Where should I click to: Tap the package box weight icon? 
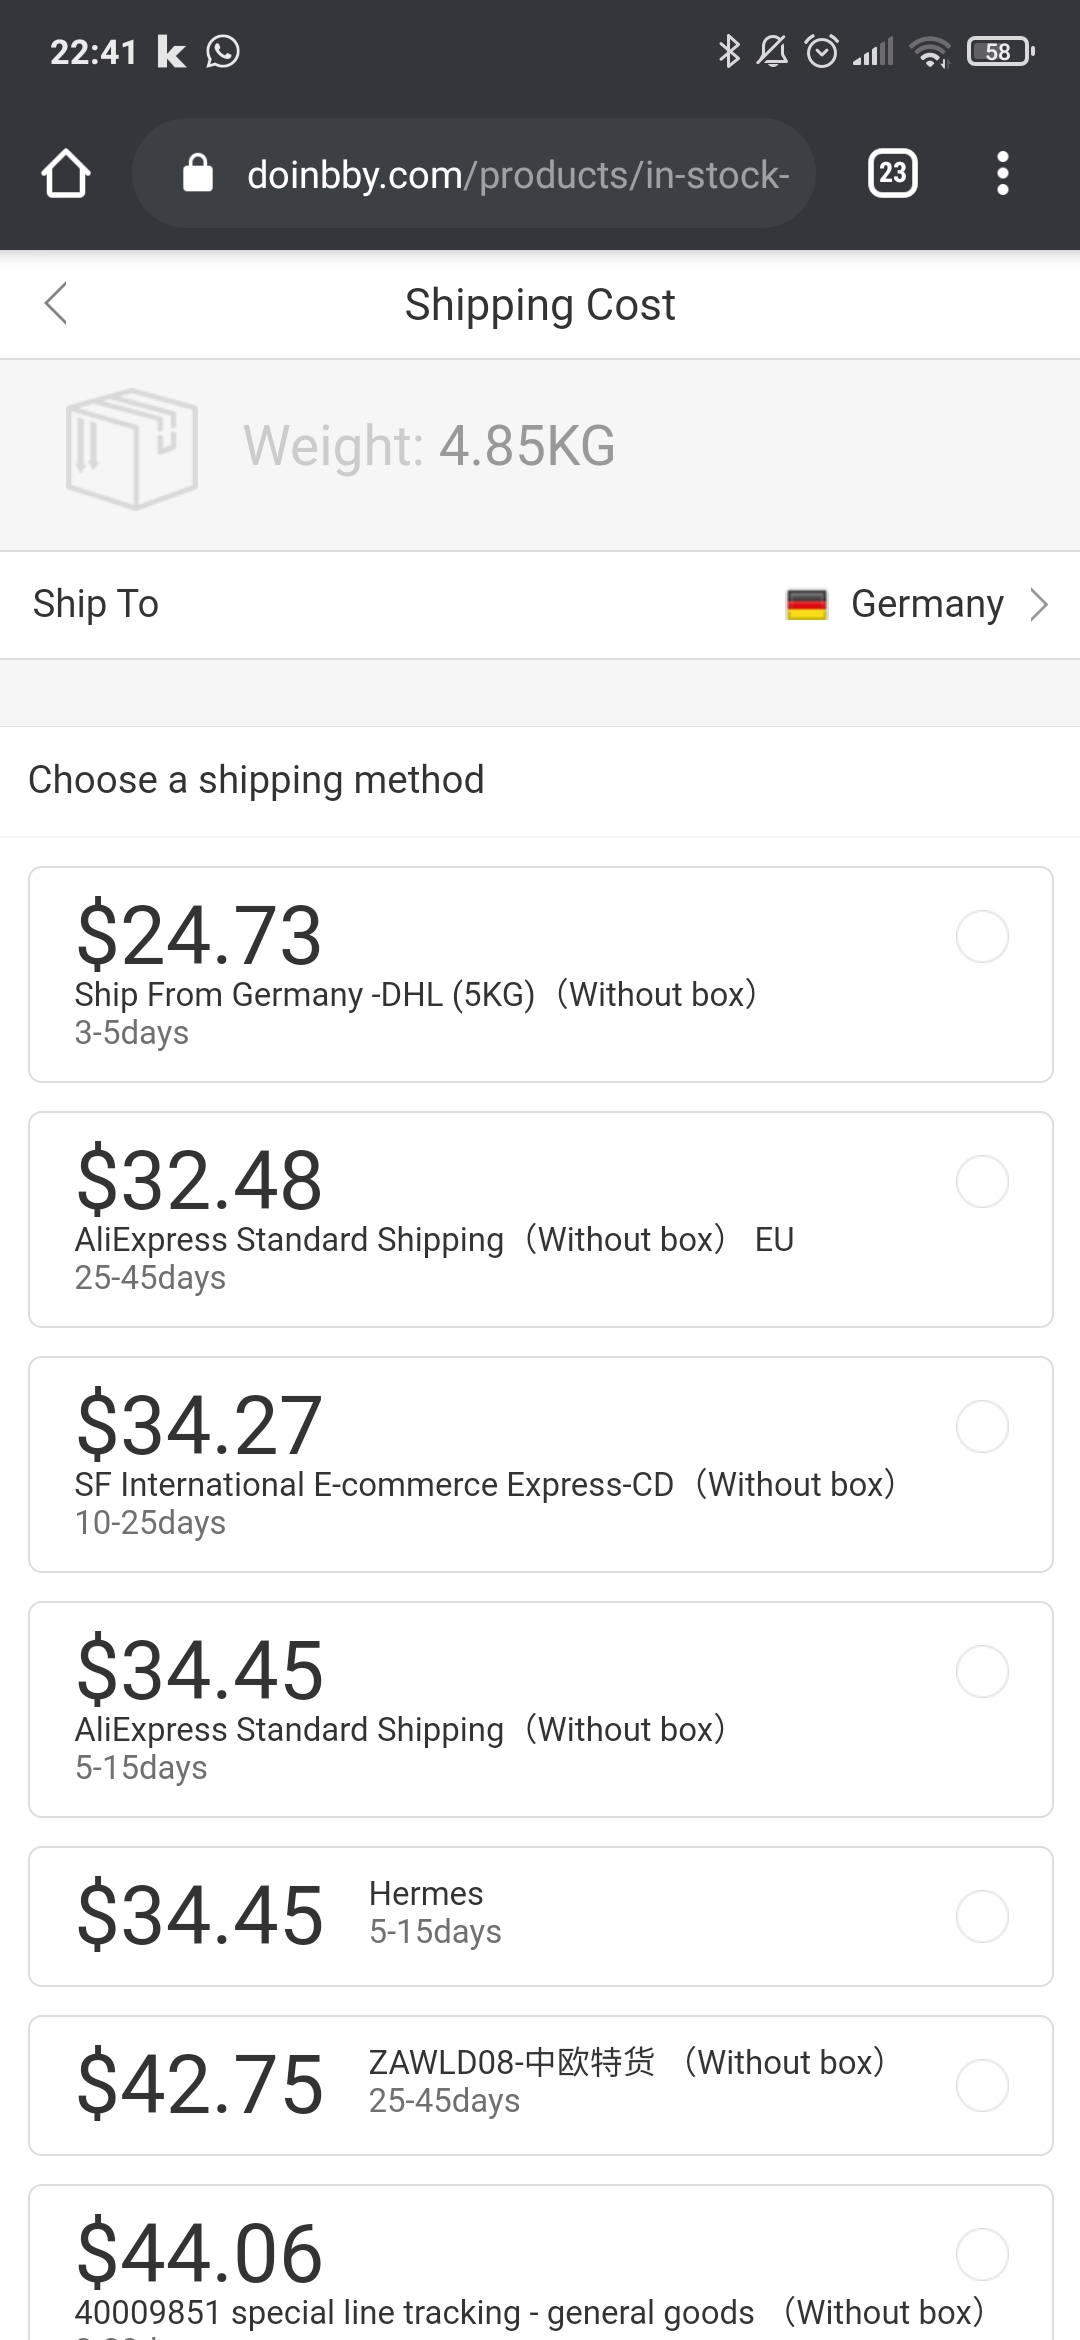[x=131, y=448]
